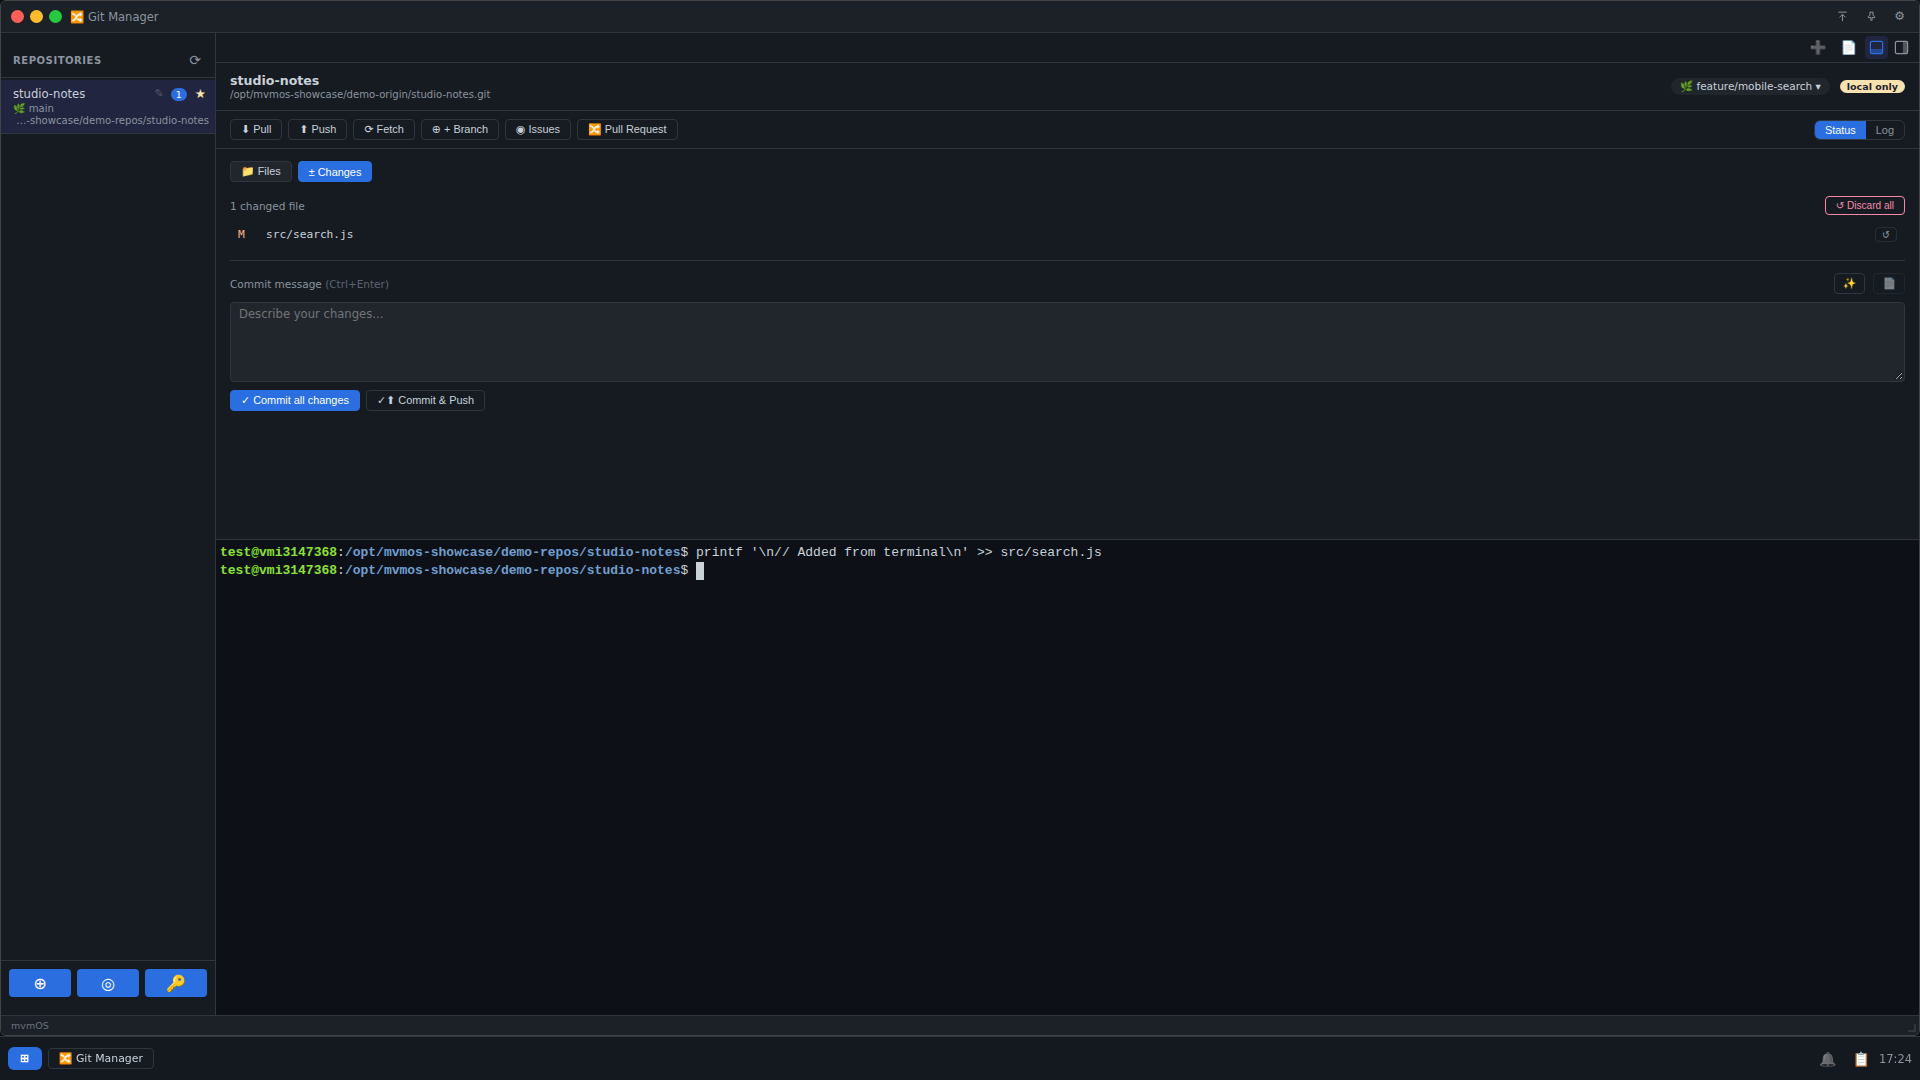The image size is (1920, 1080).
Task: Select the ± Changes tab
Action: pos(335,172)
